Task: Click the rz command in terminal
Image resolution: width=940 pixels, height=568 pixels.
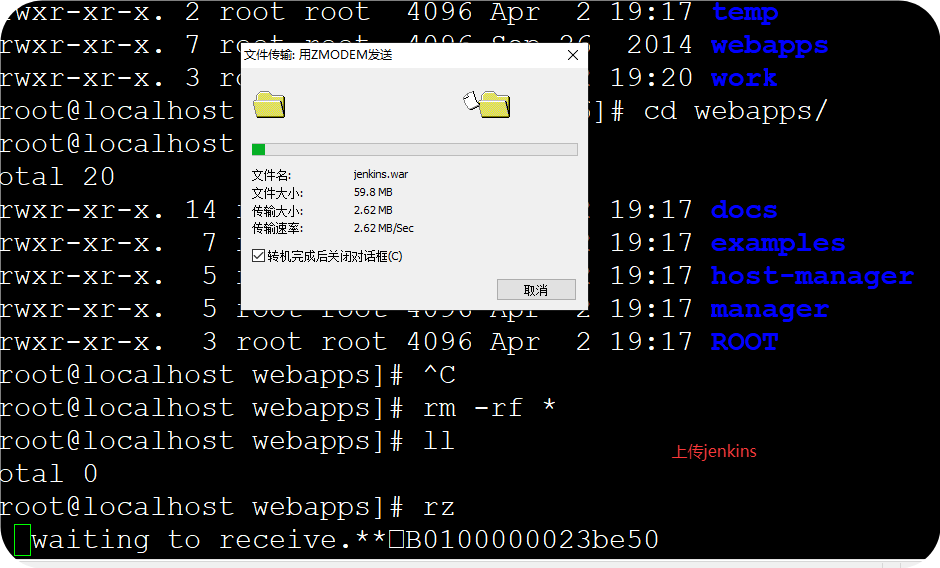Action: click(x=439, y=507)
